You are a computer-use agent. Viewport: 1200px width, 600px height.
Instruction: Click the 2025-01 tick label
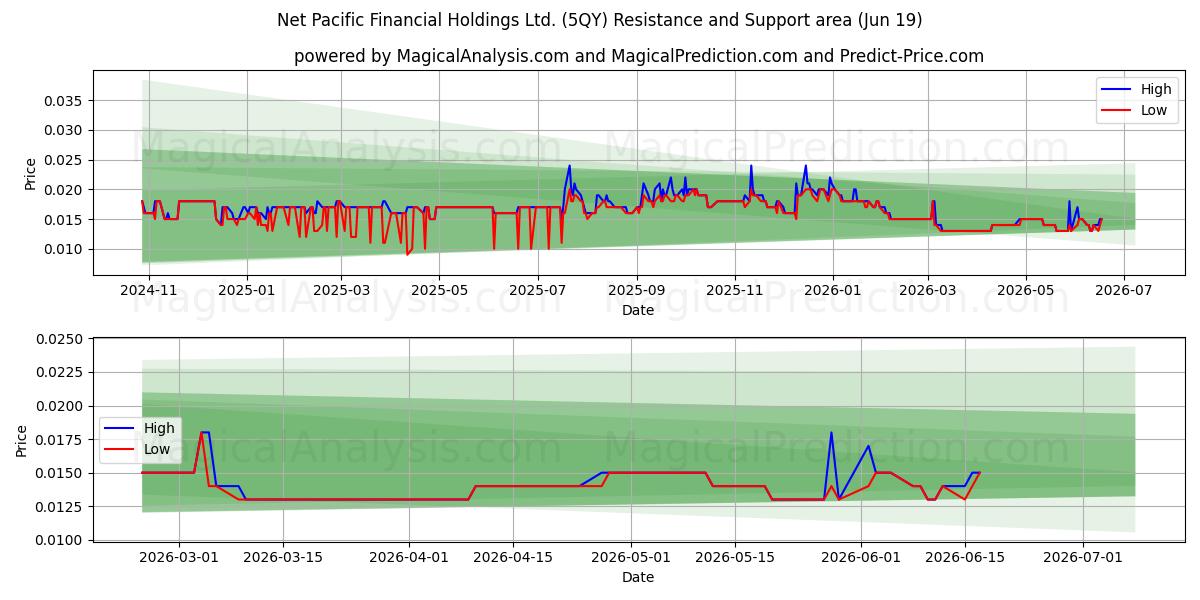(x=246, y=290)
